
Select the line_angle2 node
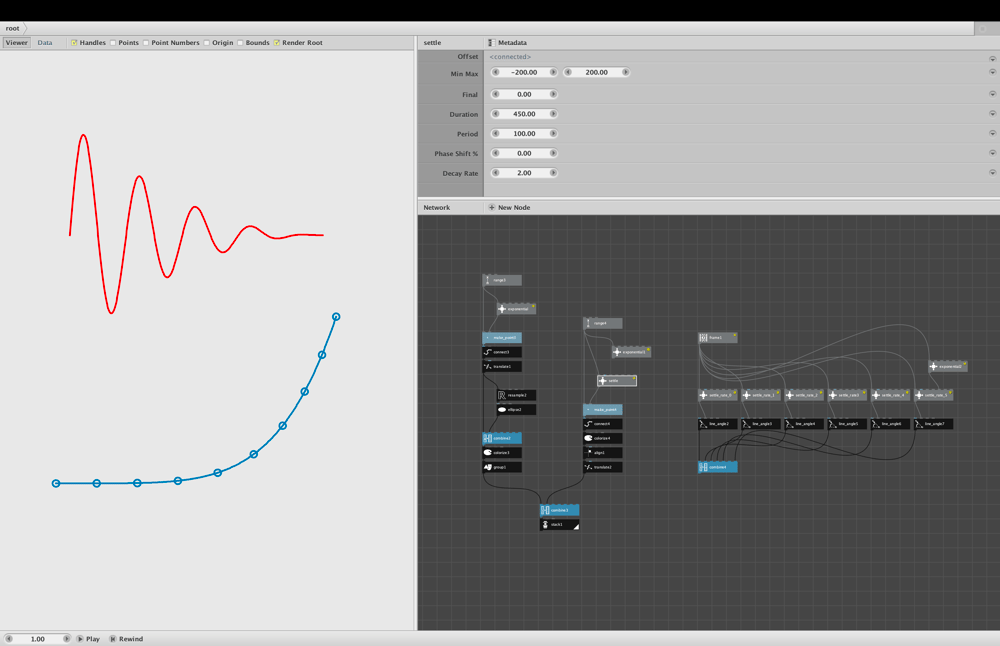click(x=717, y=424)
